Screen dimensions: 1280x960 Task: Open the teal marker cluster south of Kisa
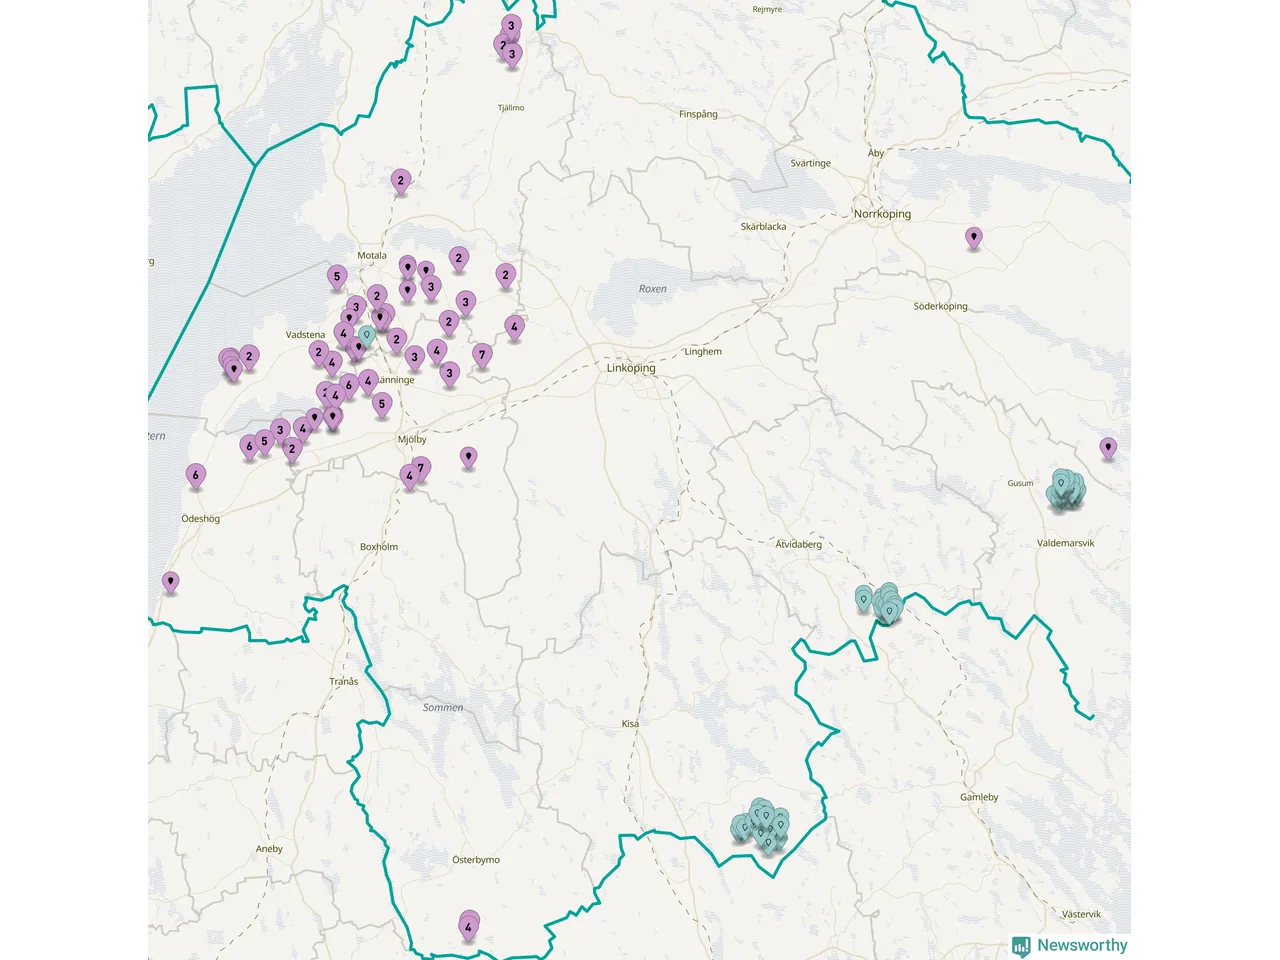pos(761,826)
